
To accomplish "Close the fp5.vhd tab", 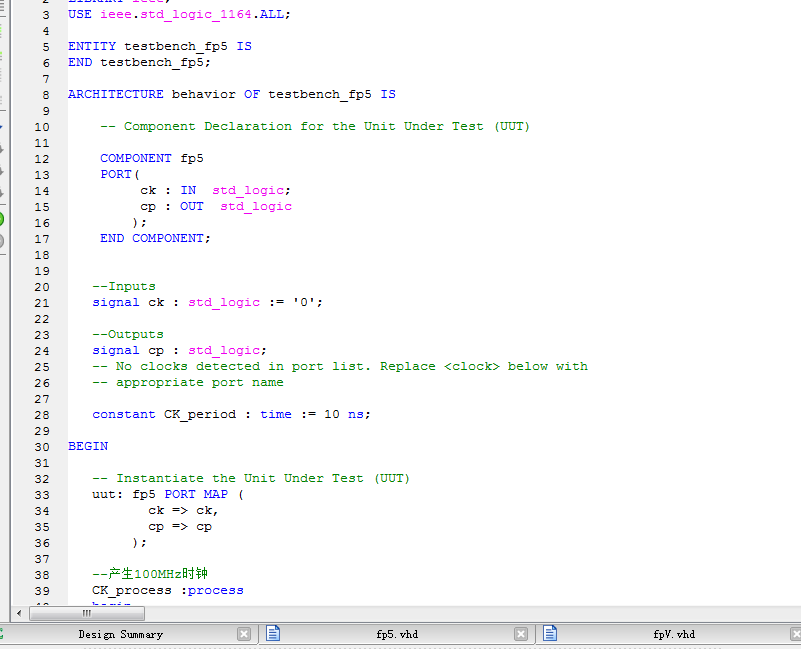I will (x=521, y=634).
